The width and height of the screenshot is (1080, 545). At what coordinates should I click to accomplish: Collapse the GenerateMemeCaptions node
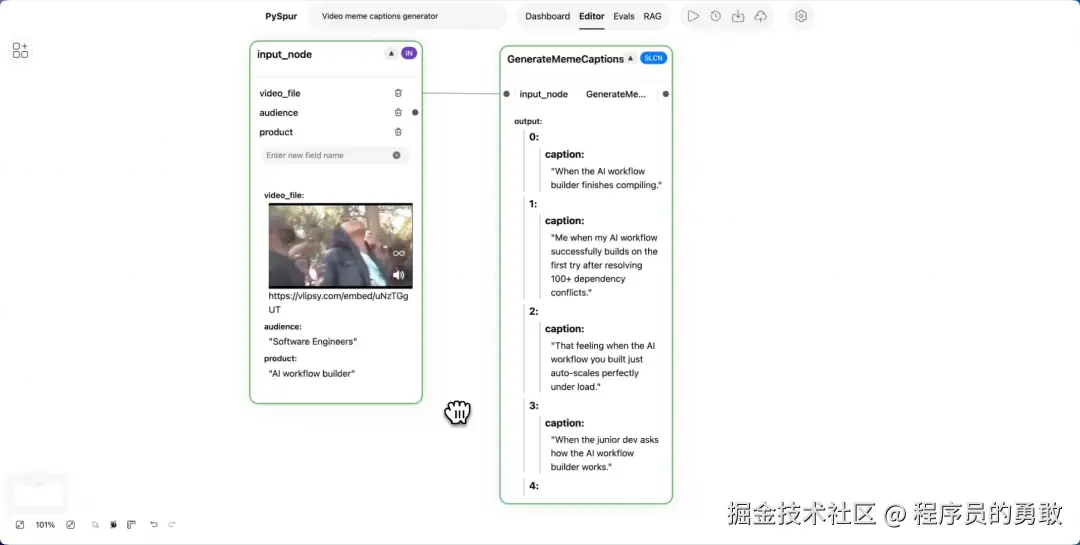(630, 59)
